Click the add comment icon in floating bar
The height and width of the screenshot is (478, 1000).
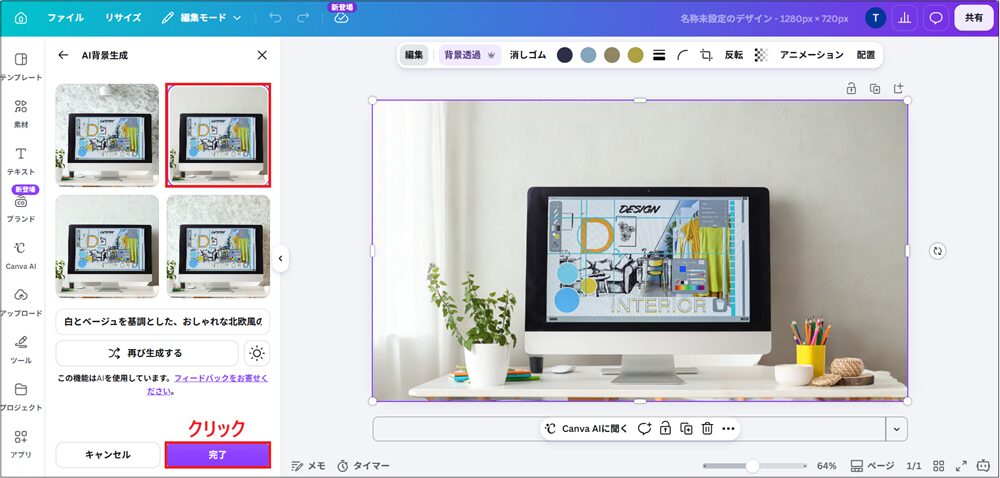click(644, 429)
